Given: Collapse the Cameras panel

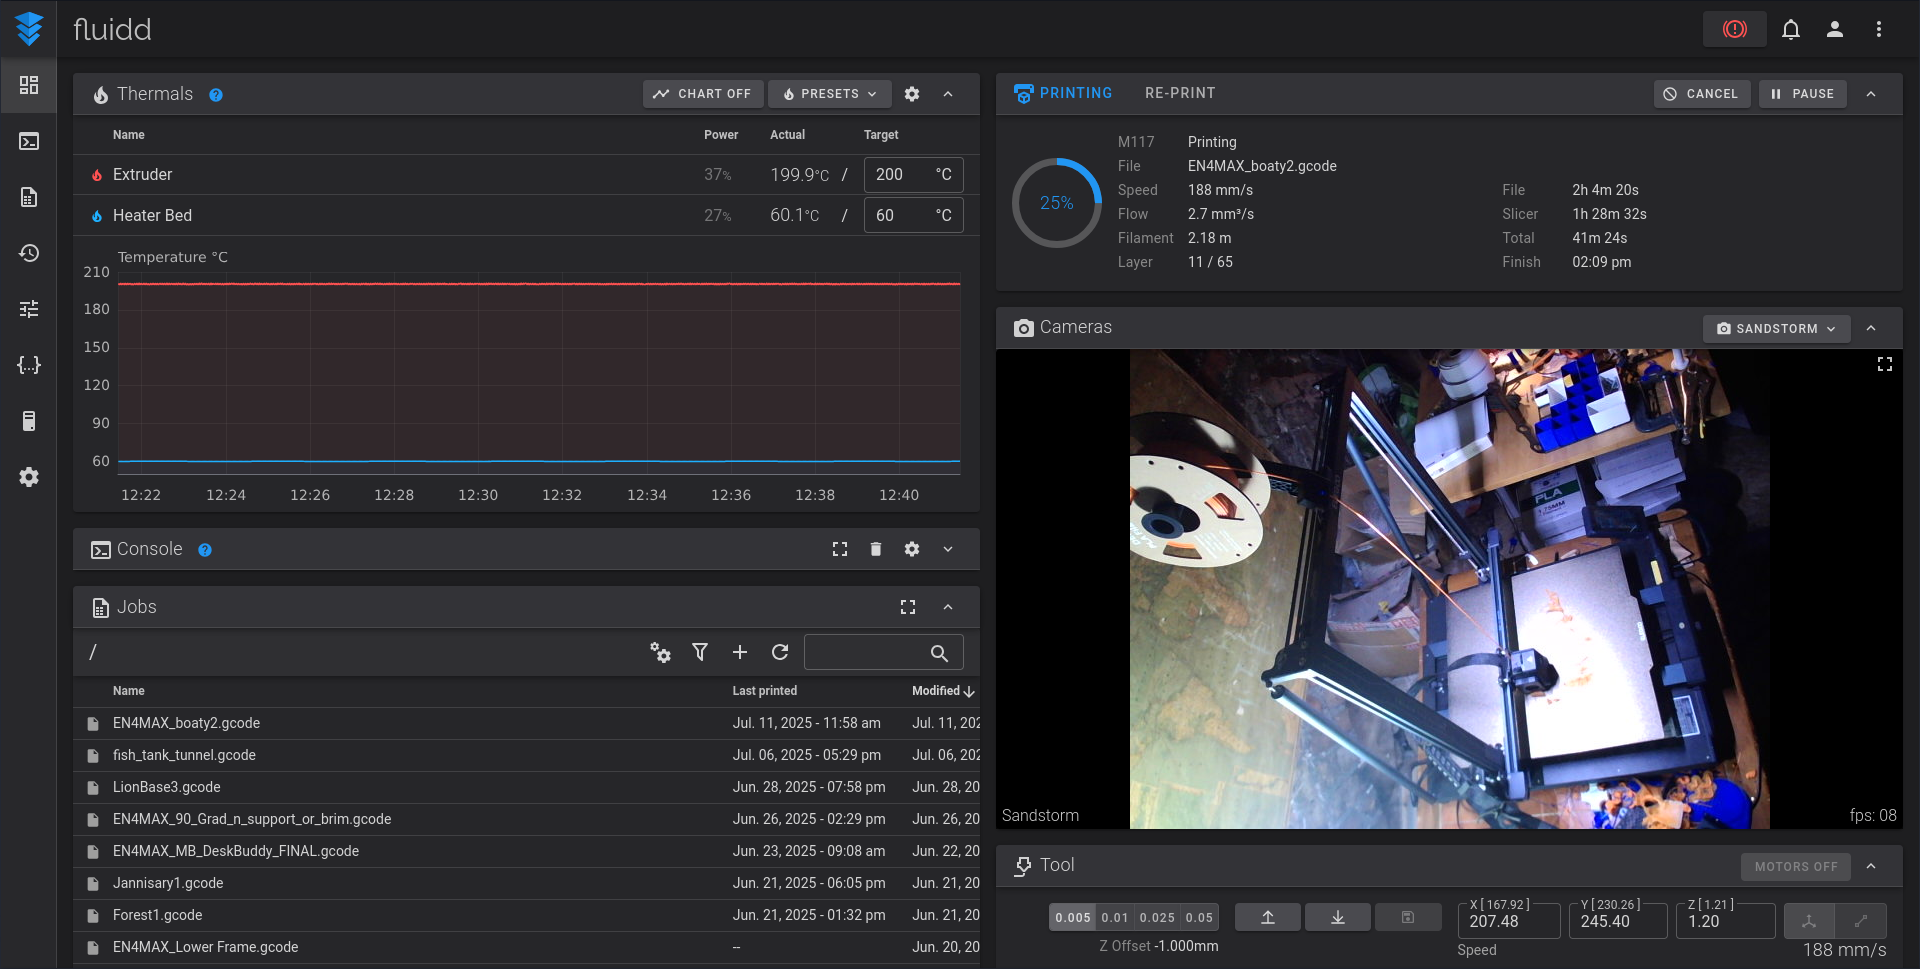Looking at the screenshot, I should 1871,328.
